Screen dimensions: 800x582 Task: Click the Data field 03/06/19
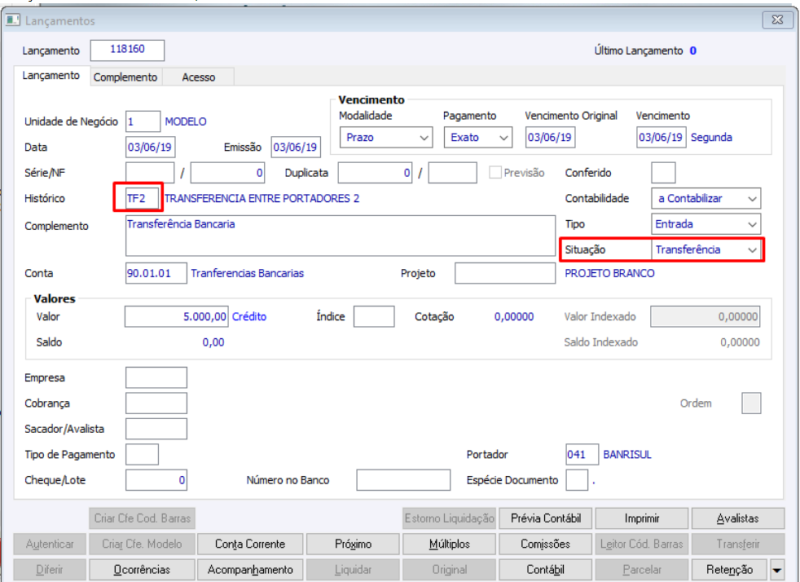(150, 147)
